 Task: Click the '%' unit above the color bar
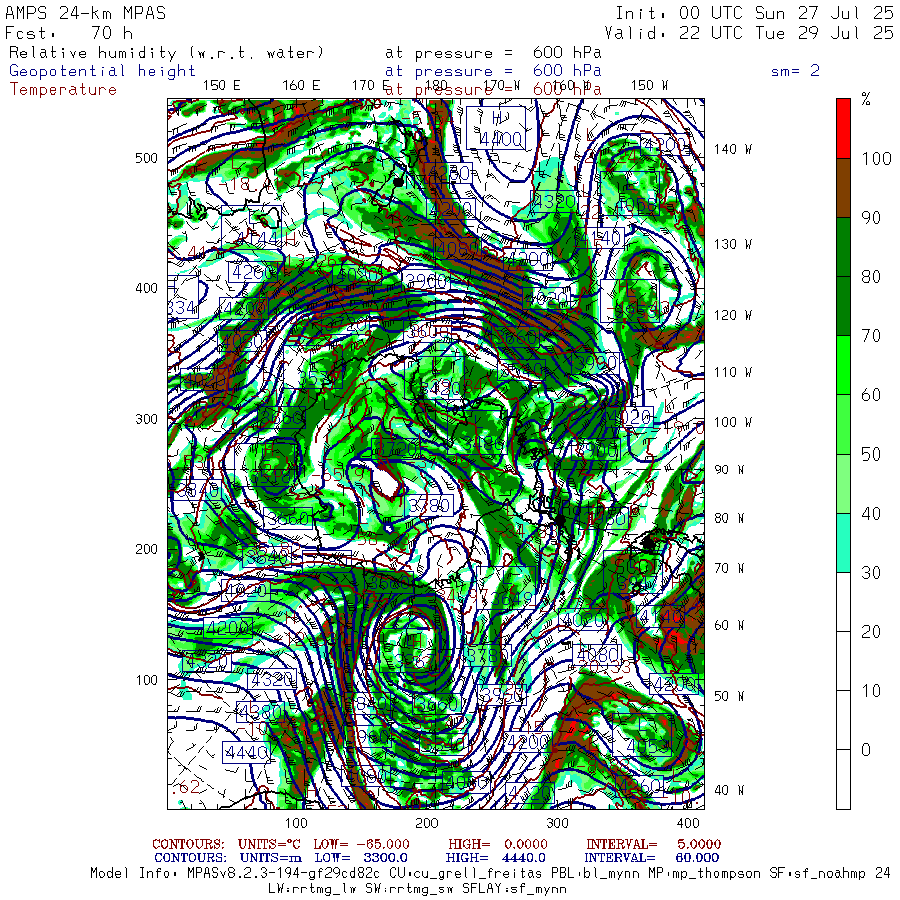point(866,99)
